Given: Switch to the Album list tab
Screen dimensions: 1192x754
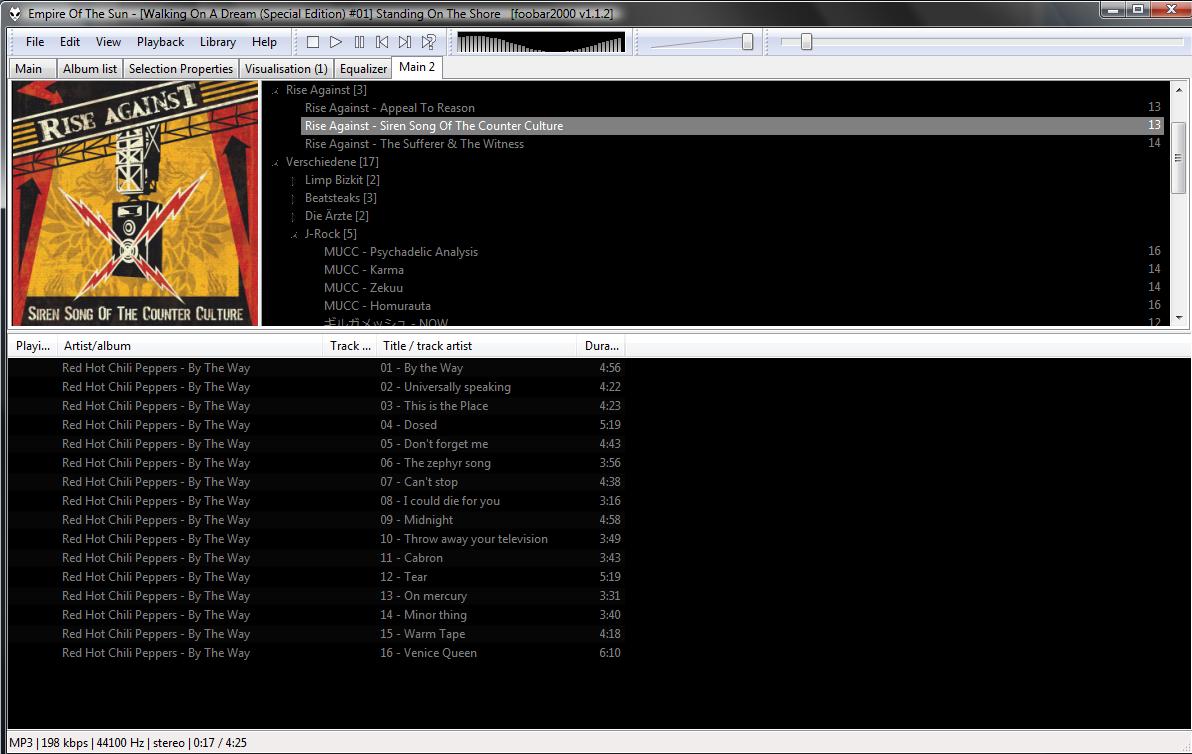Looking at the screenshot, I should tap(90, 68).
